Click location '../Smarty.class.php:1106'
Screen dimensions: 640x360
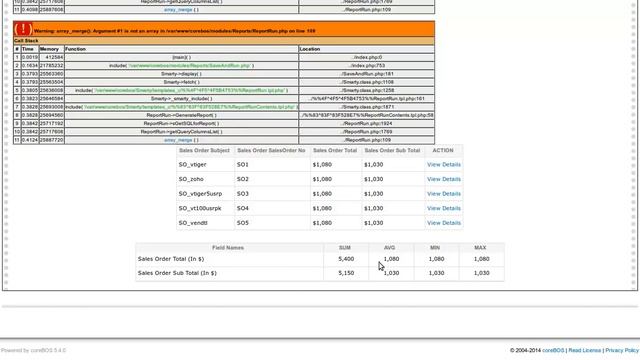(367, 82)
